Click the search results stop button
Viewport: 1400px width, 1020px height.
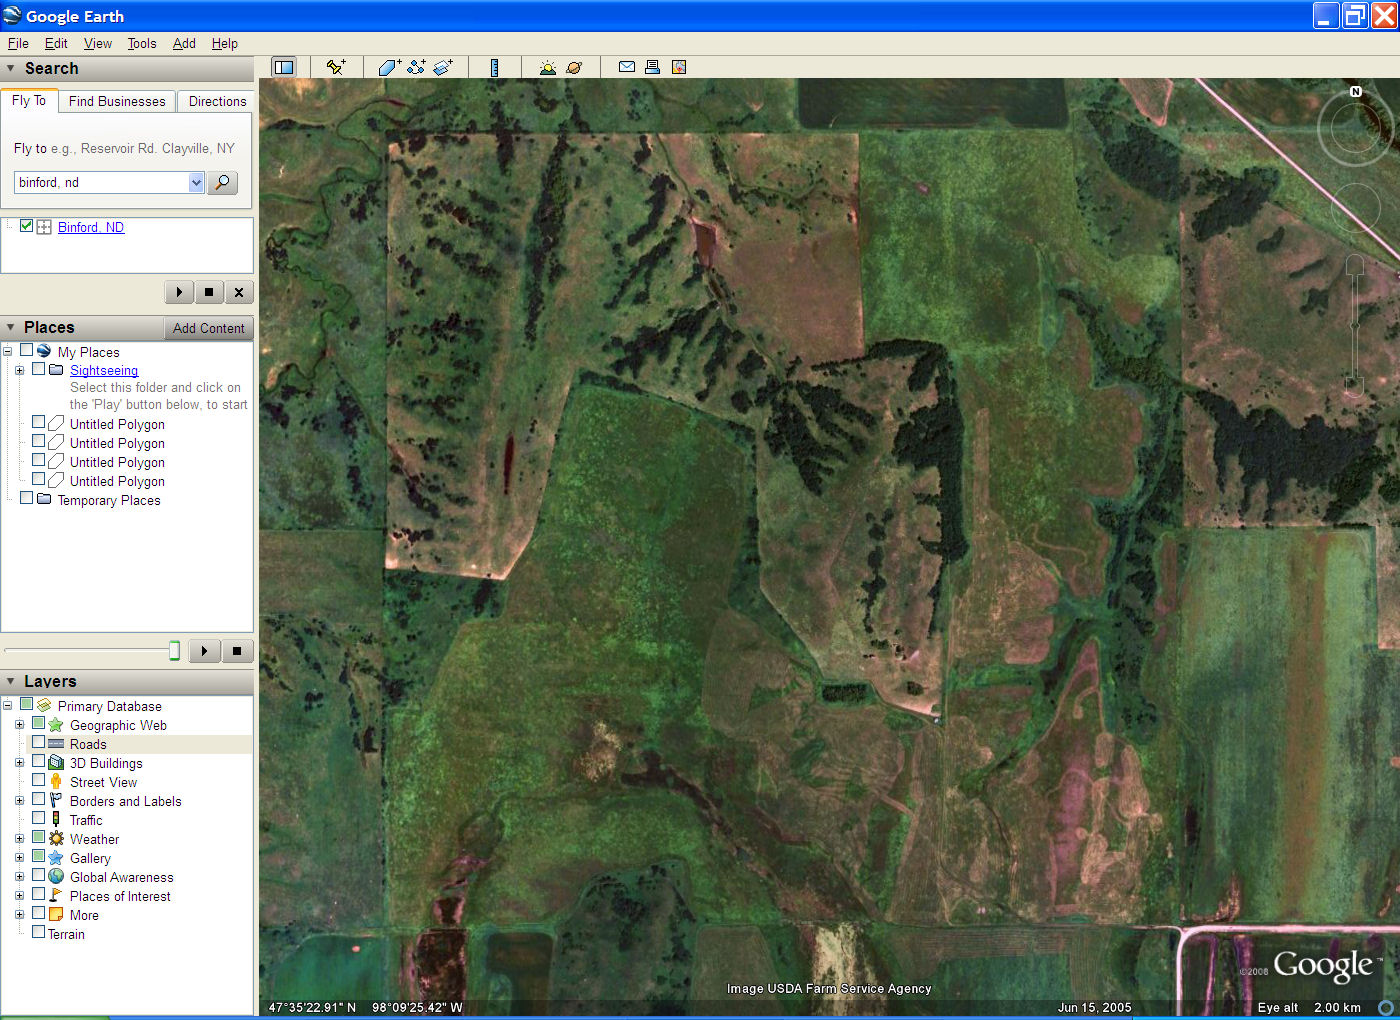tap(208, 292)
